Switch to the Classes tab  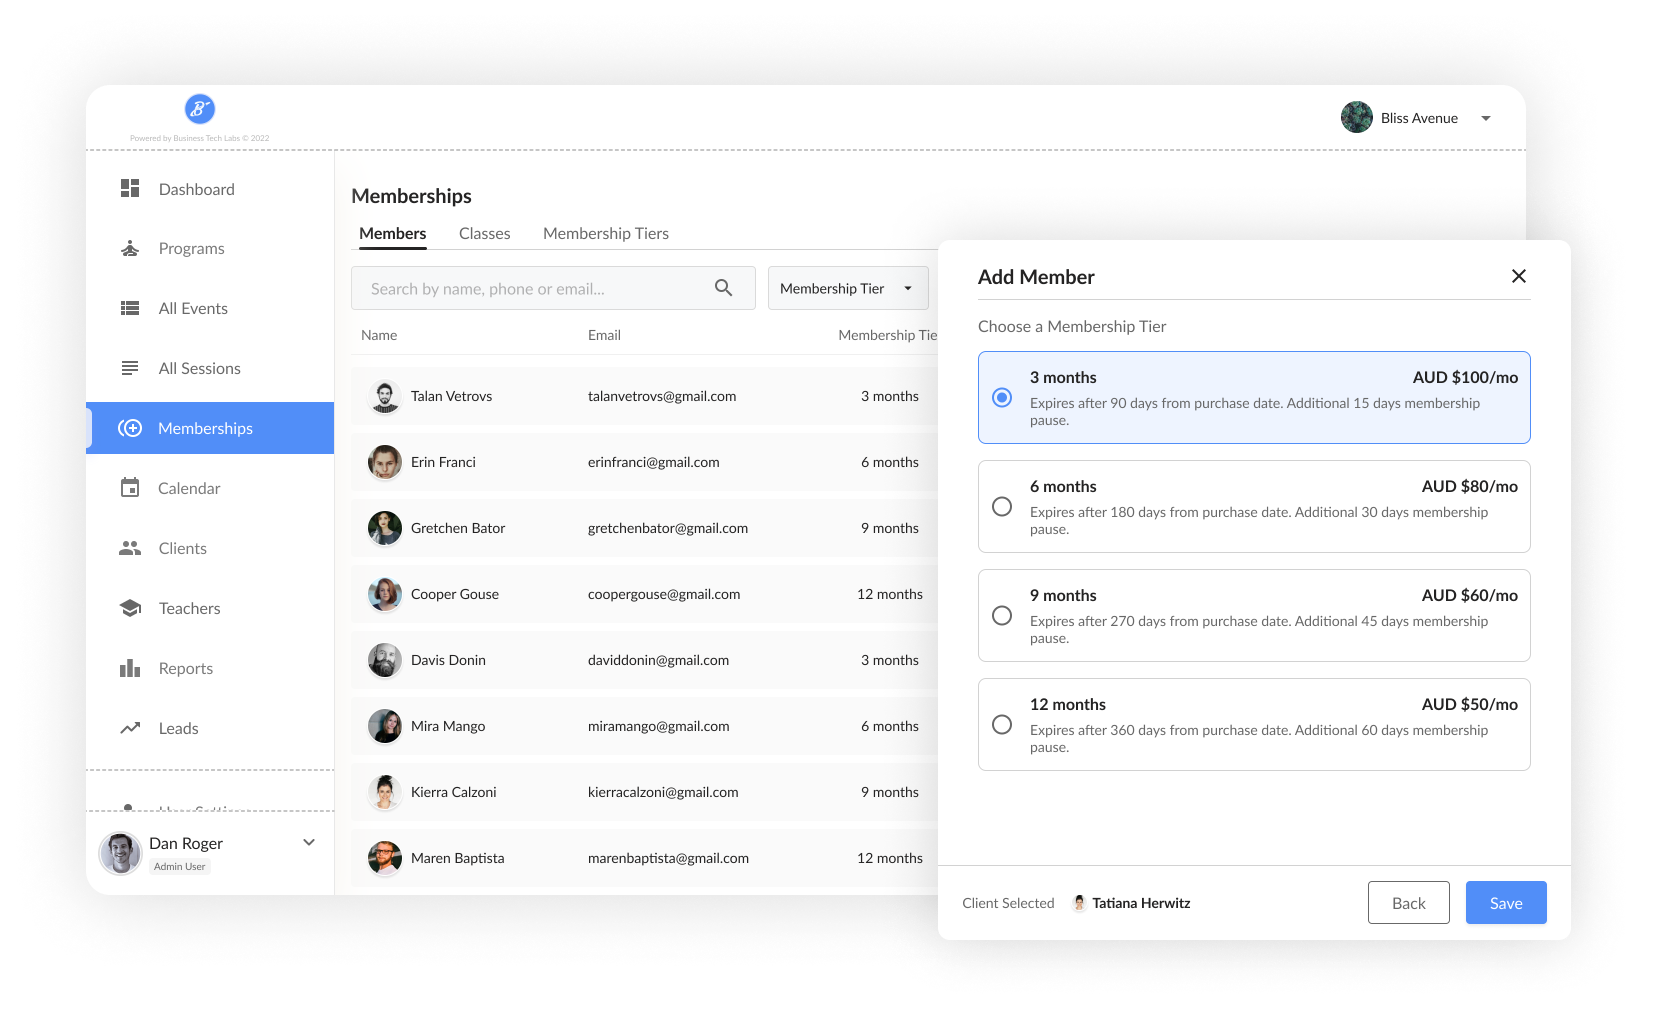[x=484, y=234]
